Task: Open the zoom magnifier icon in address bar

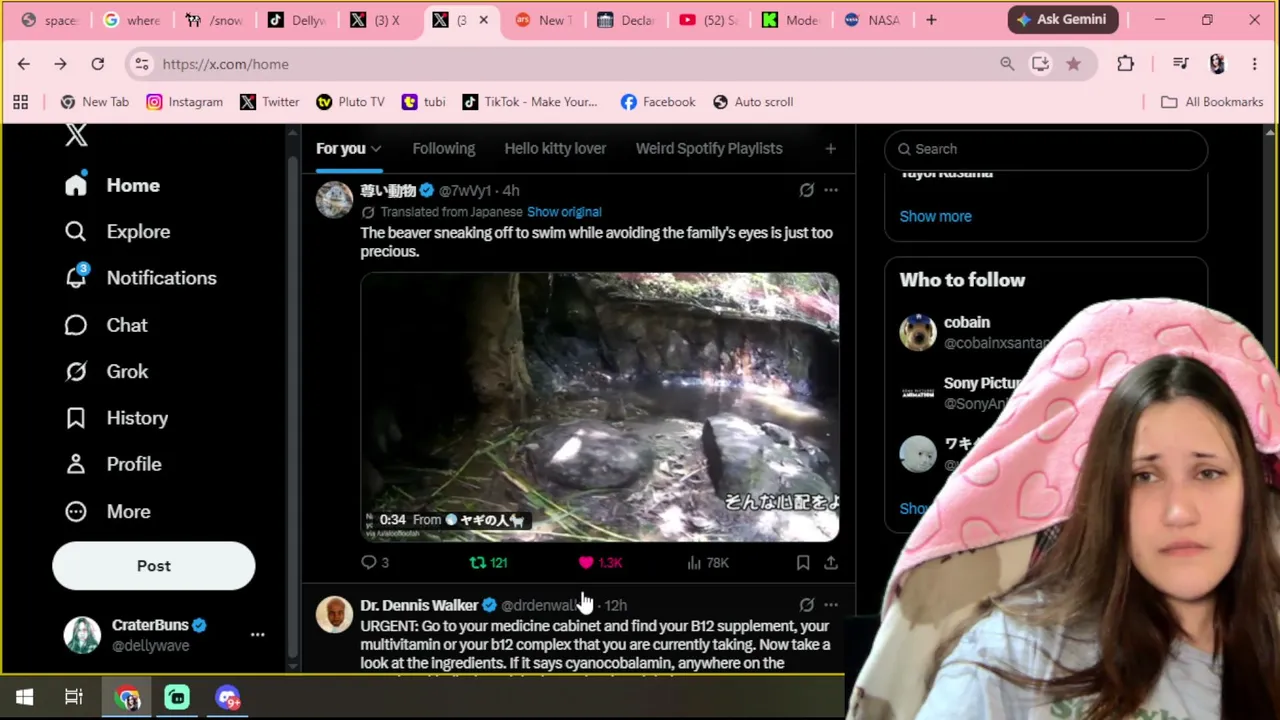Action: point(1007,64)
